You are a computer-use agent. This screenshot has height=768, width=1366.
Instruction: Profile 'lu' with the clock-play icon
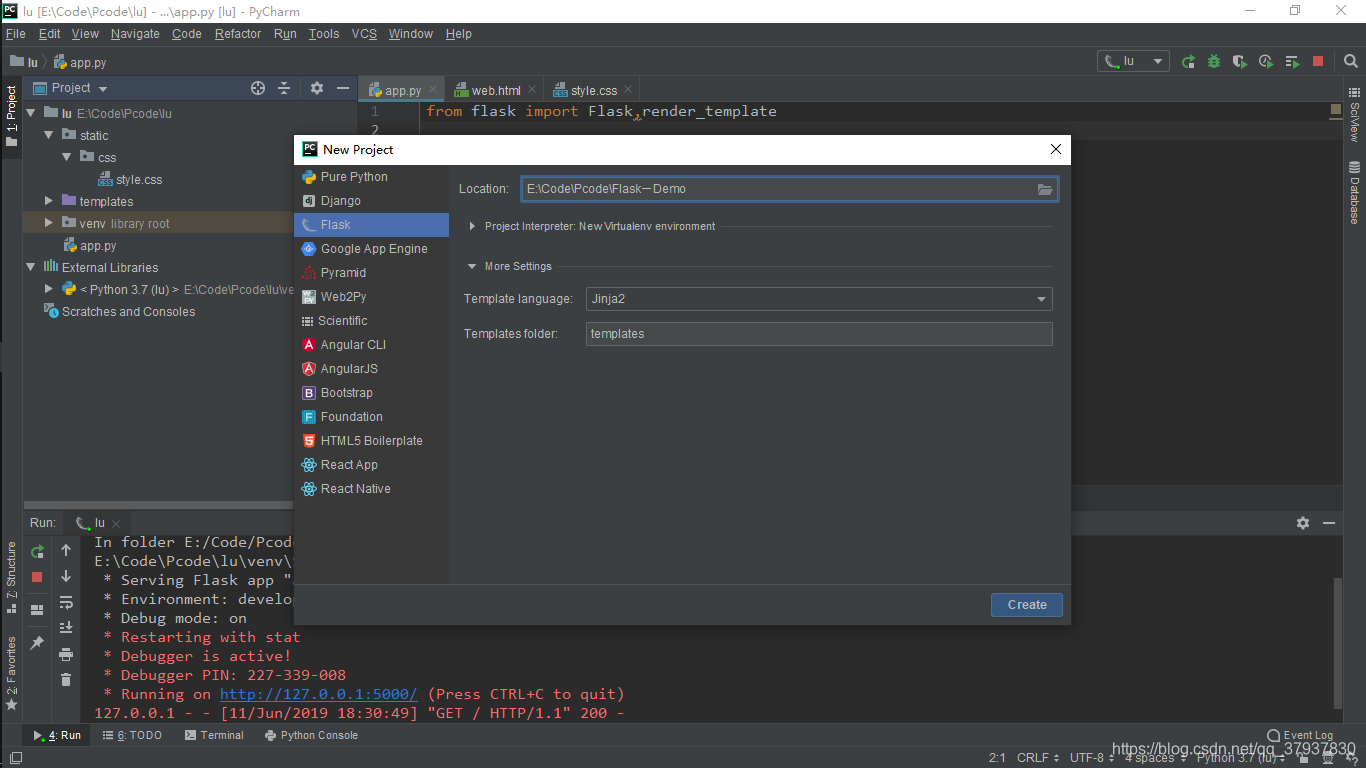point(1266,61)
